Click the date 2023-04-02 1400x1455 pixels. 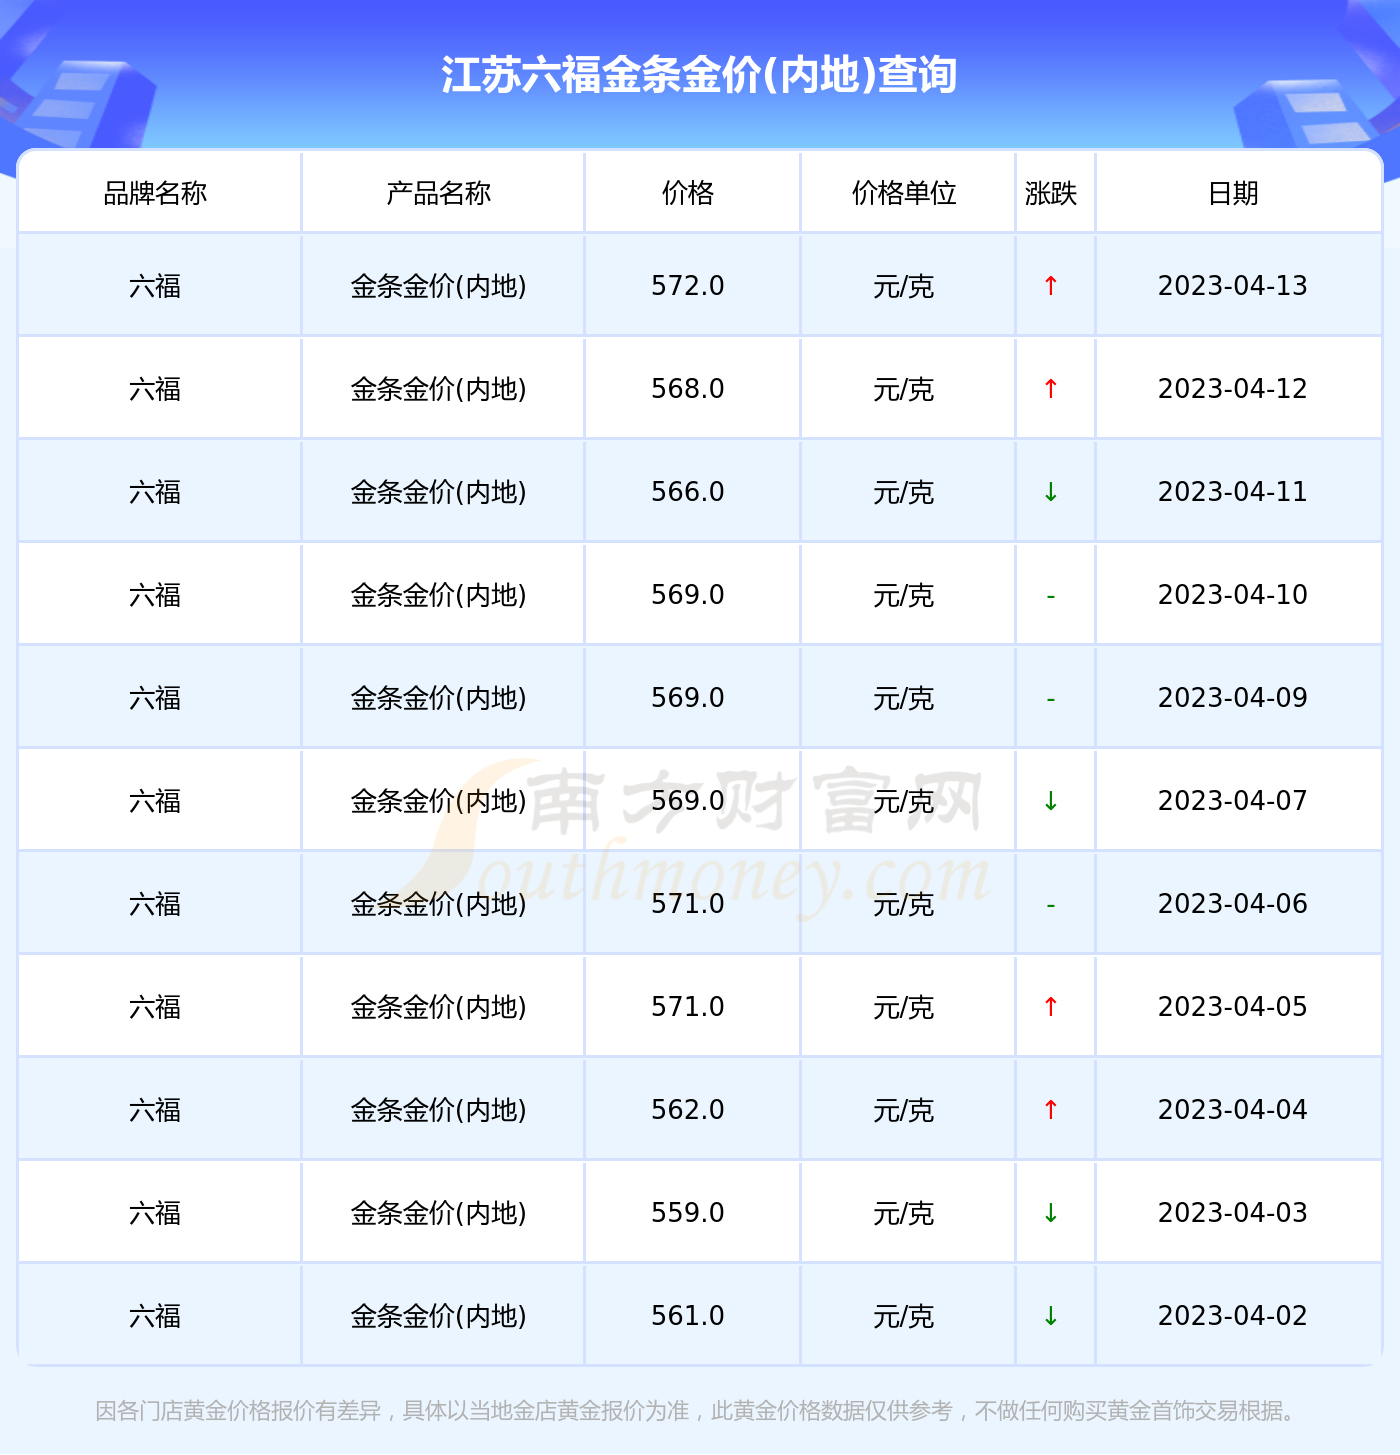1233,1316
